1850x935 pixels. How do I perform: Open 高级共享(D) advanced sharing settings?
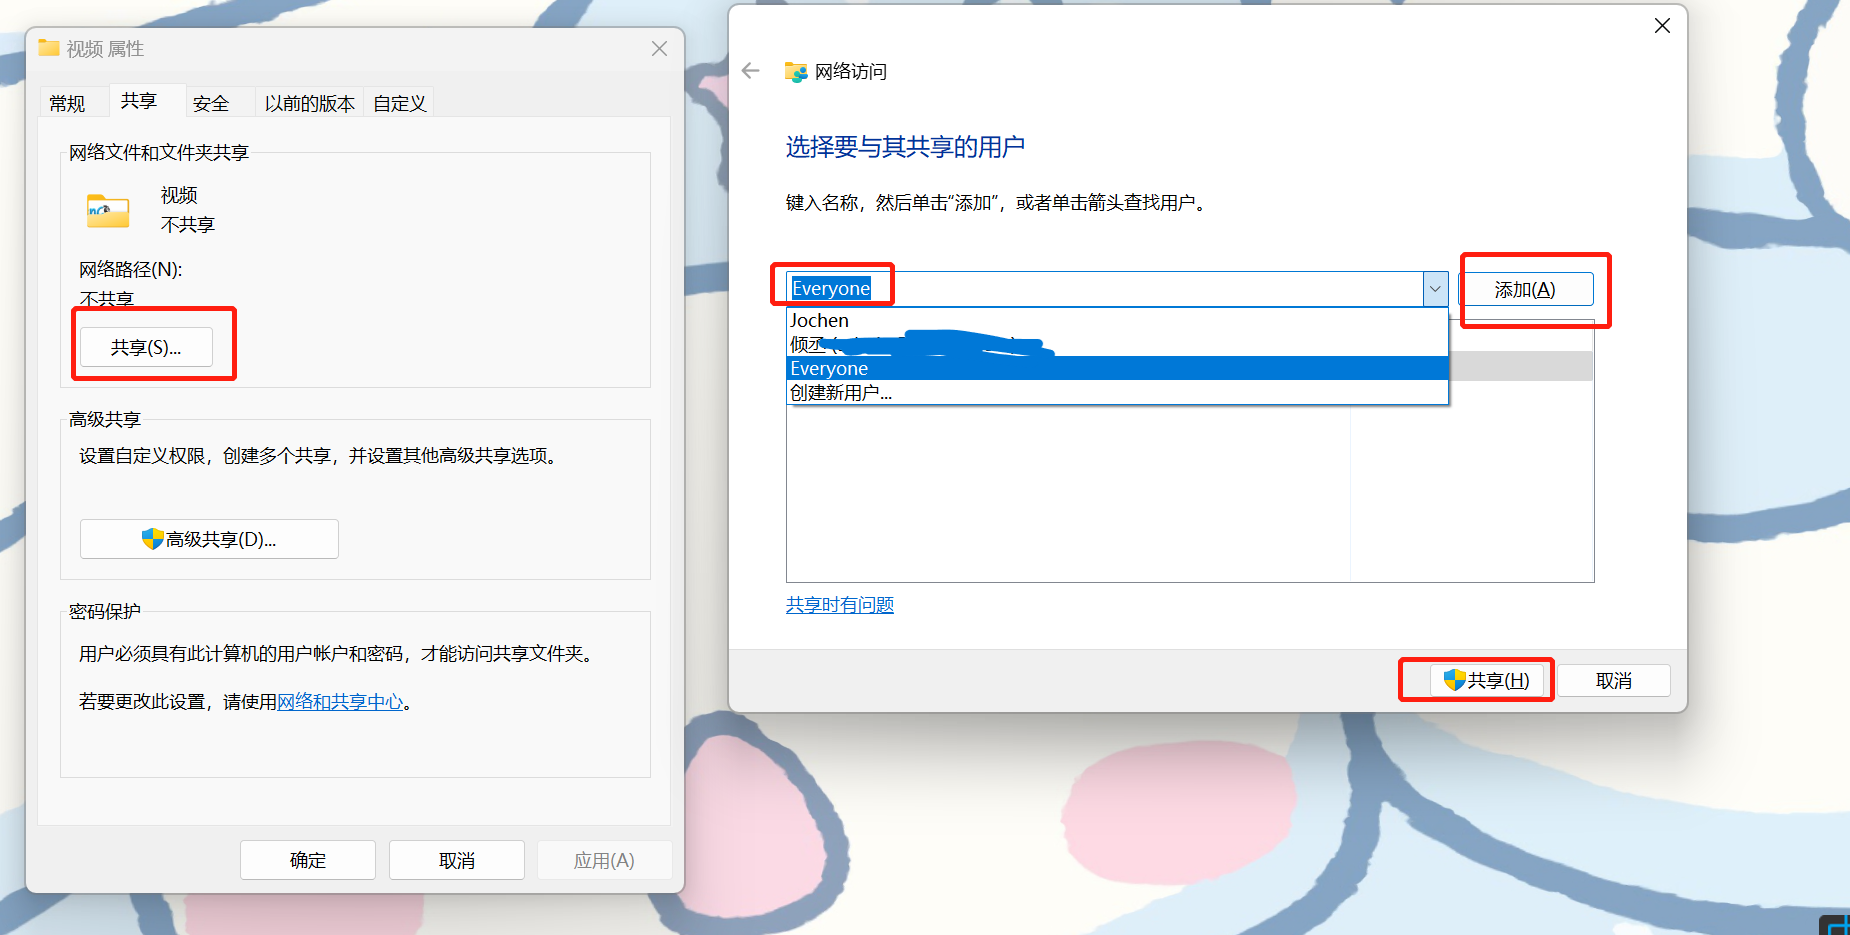[209, 539]
